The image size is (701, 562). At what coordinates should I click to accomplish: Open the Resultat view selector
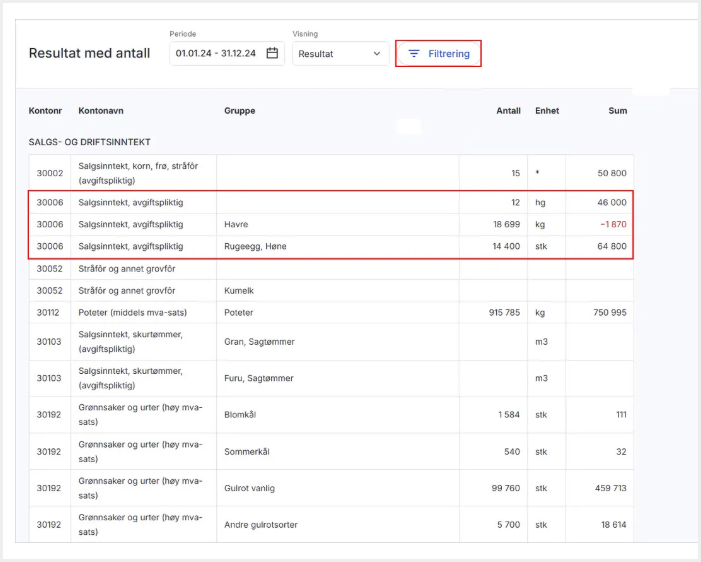[340, 54]
